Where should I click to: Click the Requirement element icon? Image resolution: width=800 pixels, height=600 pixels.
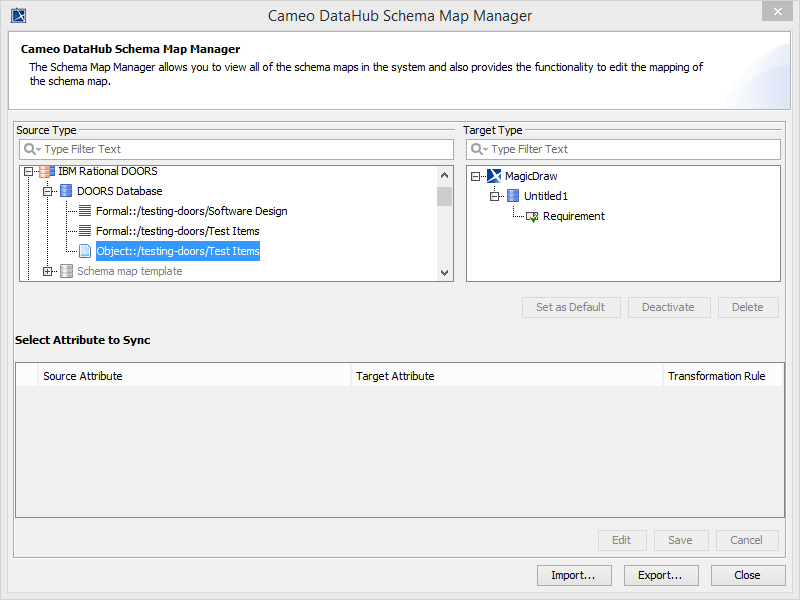point(532,216)
